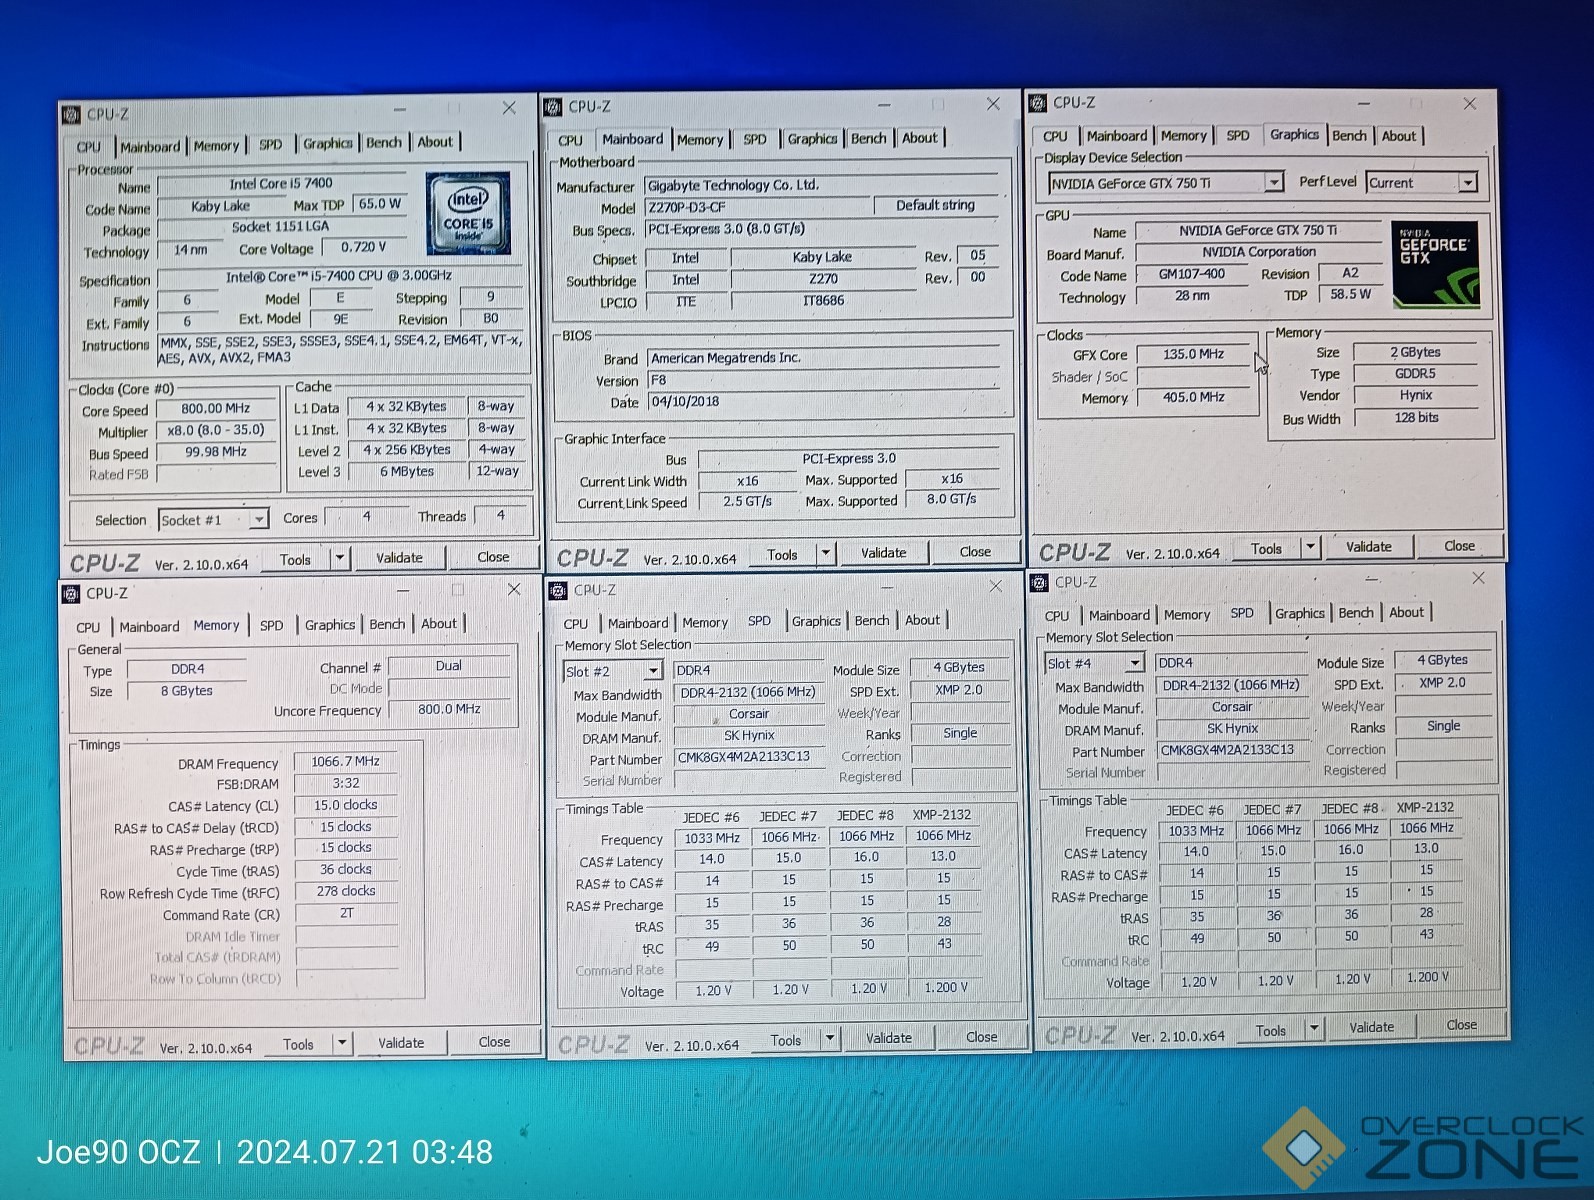Click the Intel Core i5 logo

coord(467,213)
